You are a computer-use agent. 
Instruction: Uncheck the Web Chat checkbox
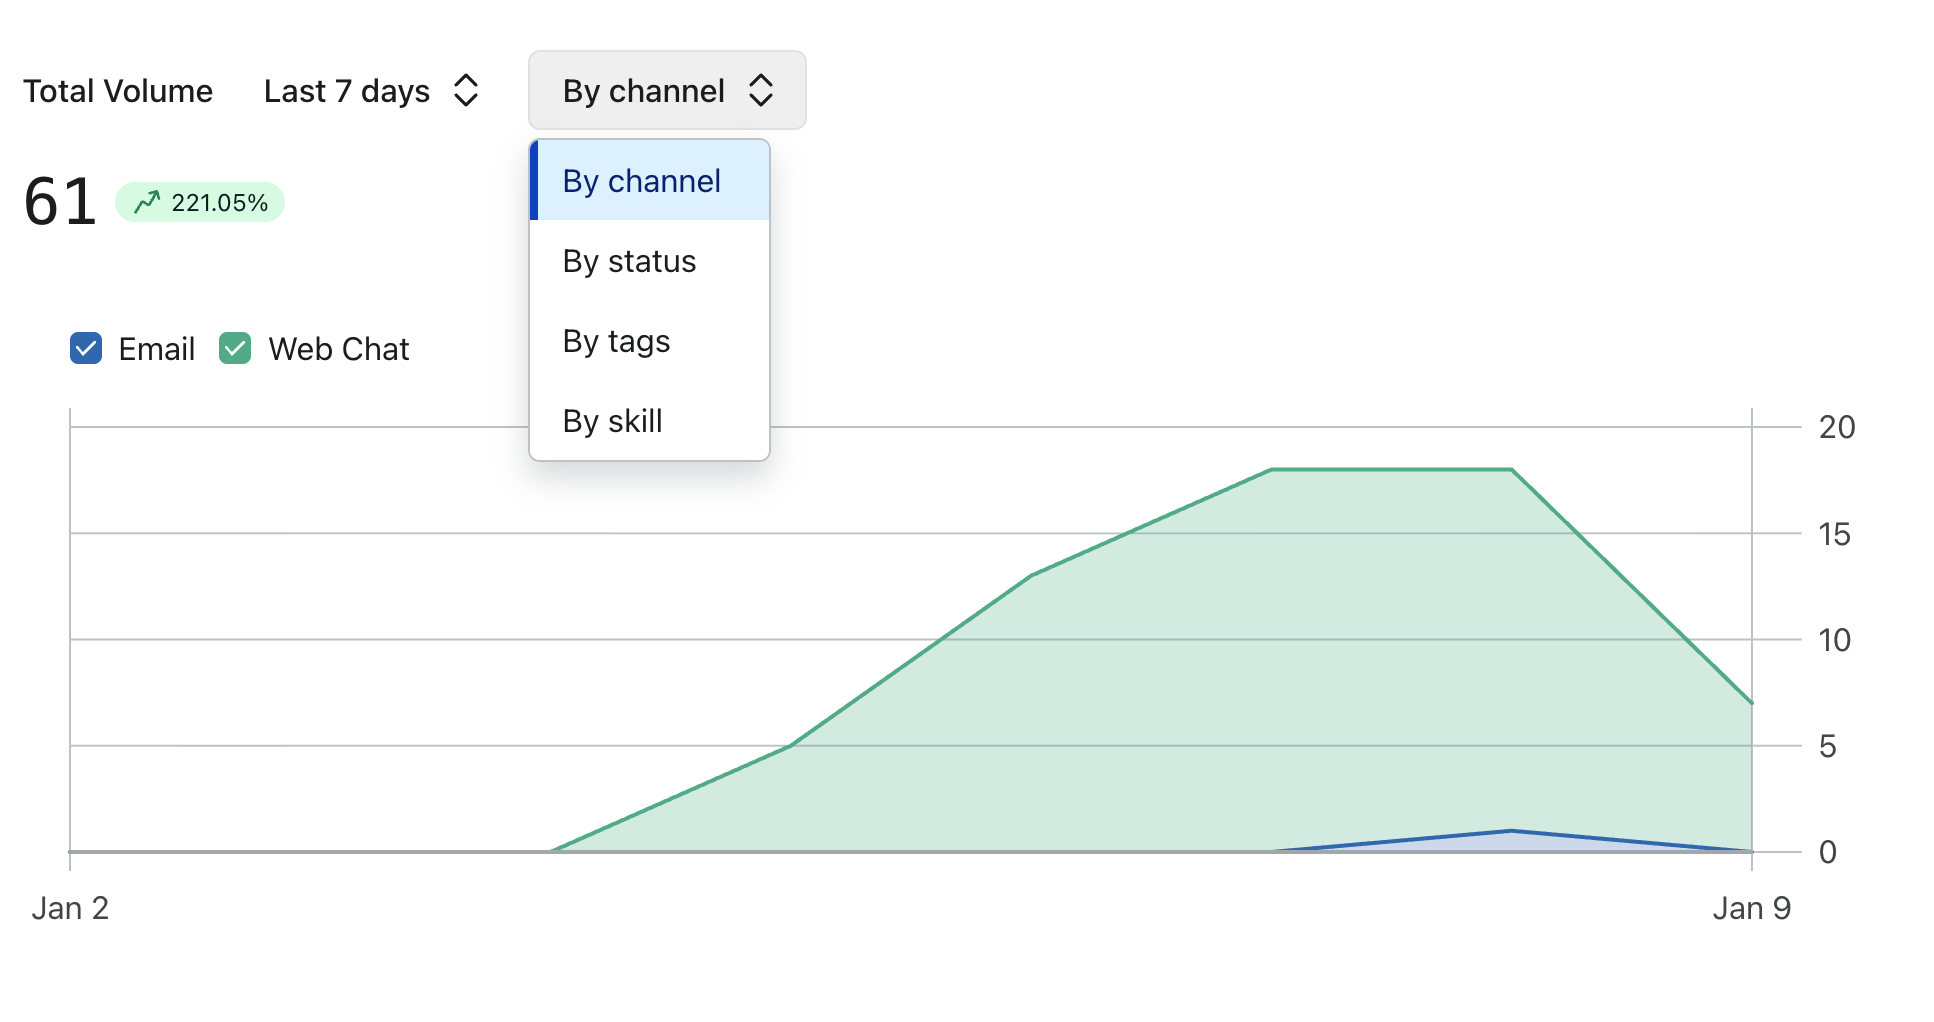[x=235, y=349]
